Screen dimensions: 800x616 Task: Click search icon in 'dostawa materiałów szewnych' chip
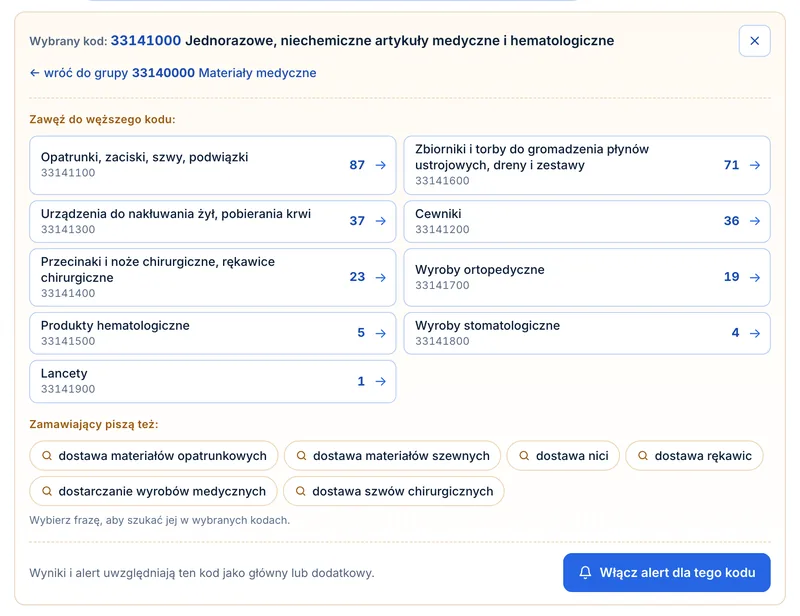[301, 456]
